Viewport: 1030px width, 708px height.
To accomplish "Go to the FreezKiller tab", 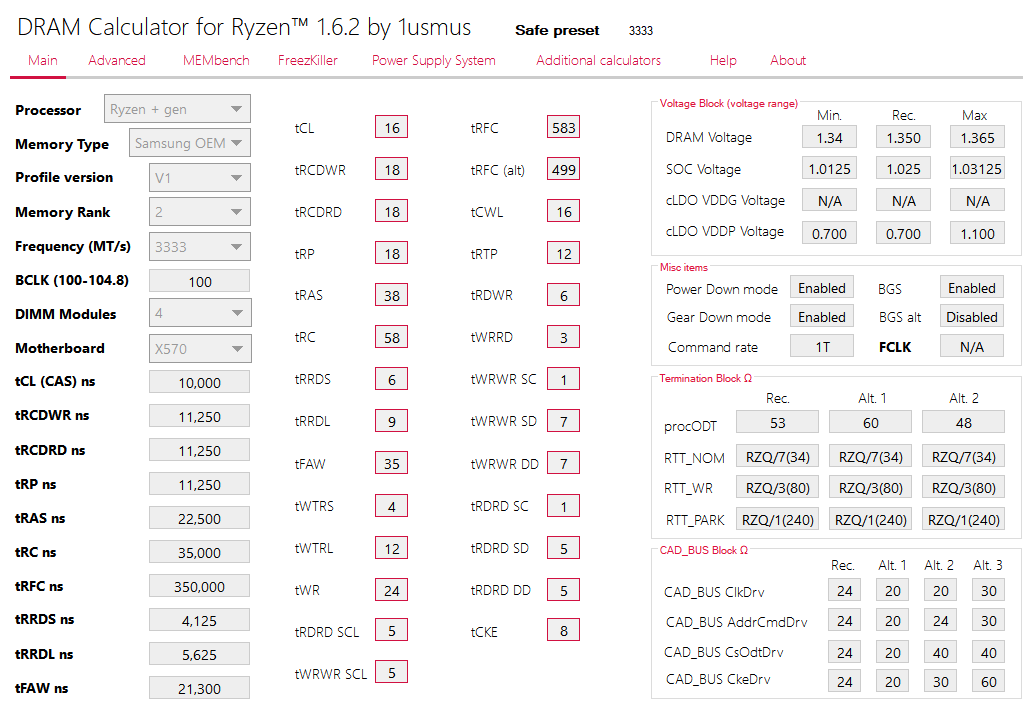I will 307,60.
